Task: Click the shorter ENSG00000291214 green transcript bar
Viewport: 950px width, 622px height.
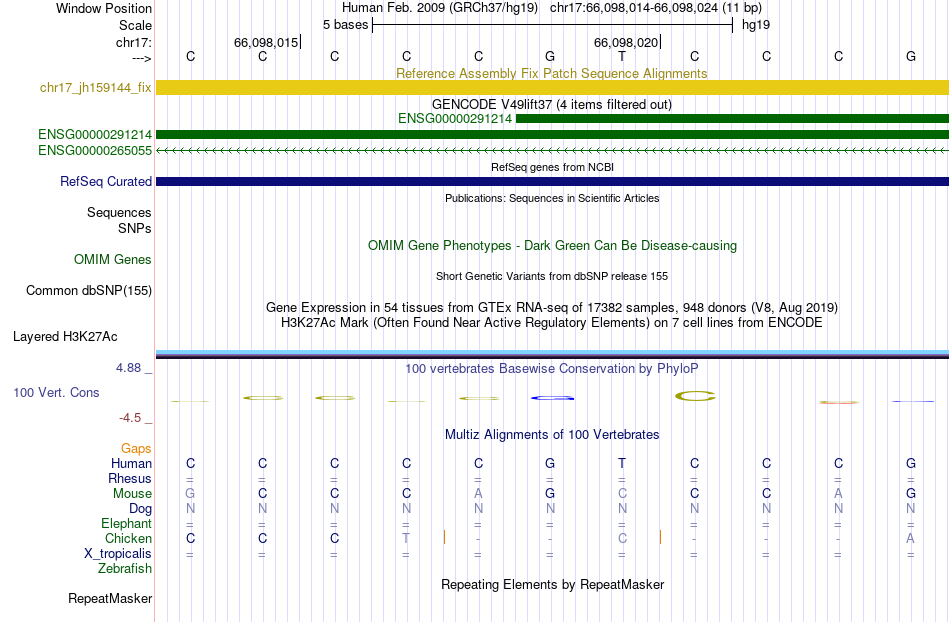Action: [732, 119]
